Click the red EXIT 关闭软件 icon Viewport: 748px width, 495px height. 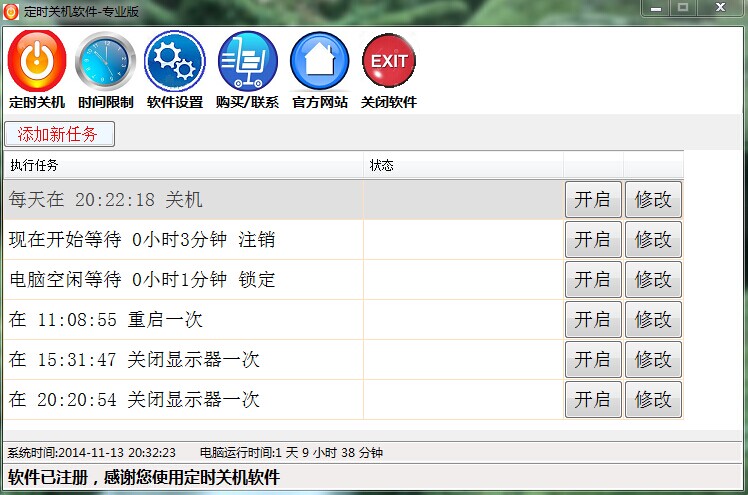[x=389, y=61]
